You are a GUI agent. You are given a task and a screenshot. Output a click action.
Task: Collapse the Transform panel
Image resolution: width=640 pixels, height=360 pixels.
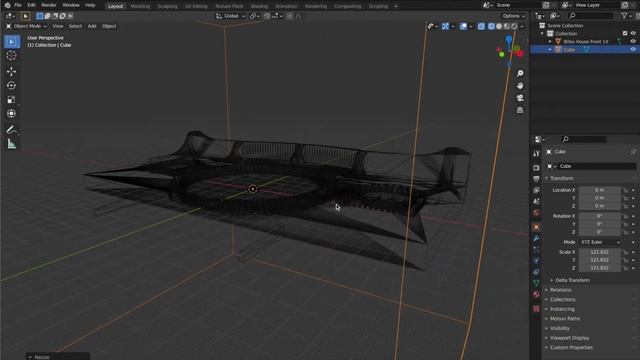(x=561, y=178)
